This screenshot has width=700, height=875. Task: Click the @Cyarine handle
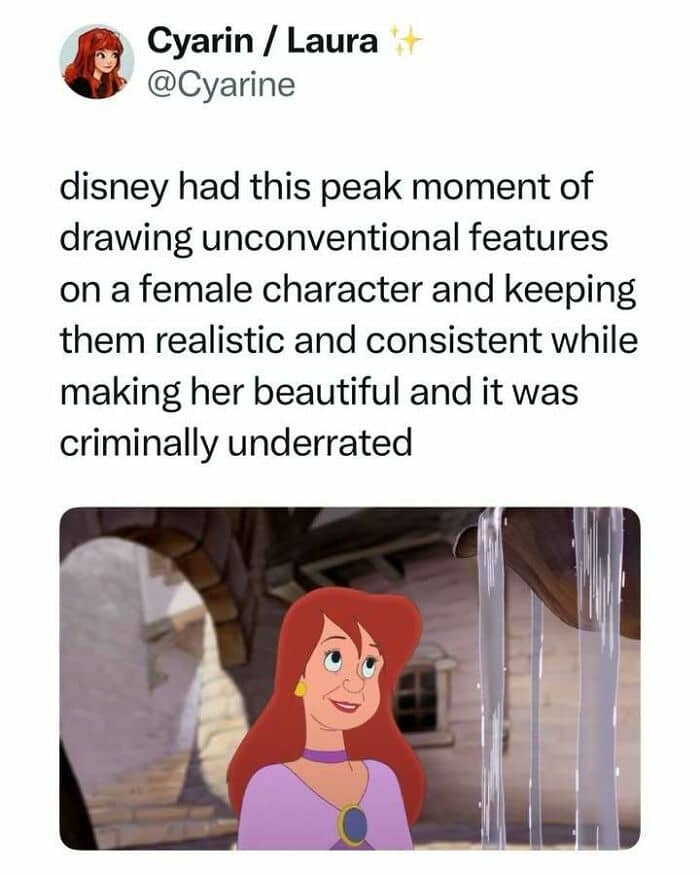[x=220, y=85]
